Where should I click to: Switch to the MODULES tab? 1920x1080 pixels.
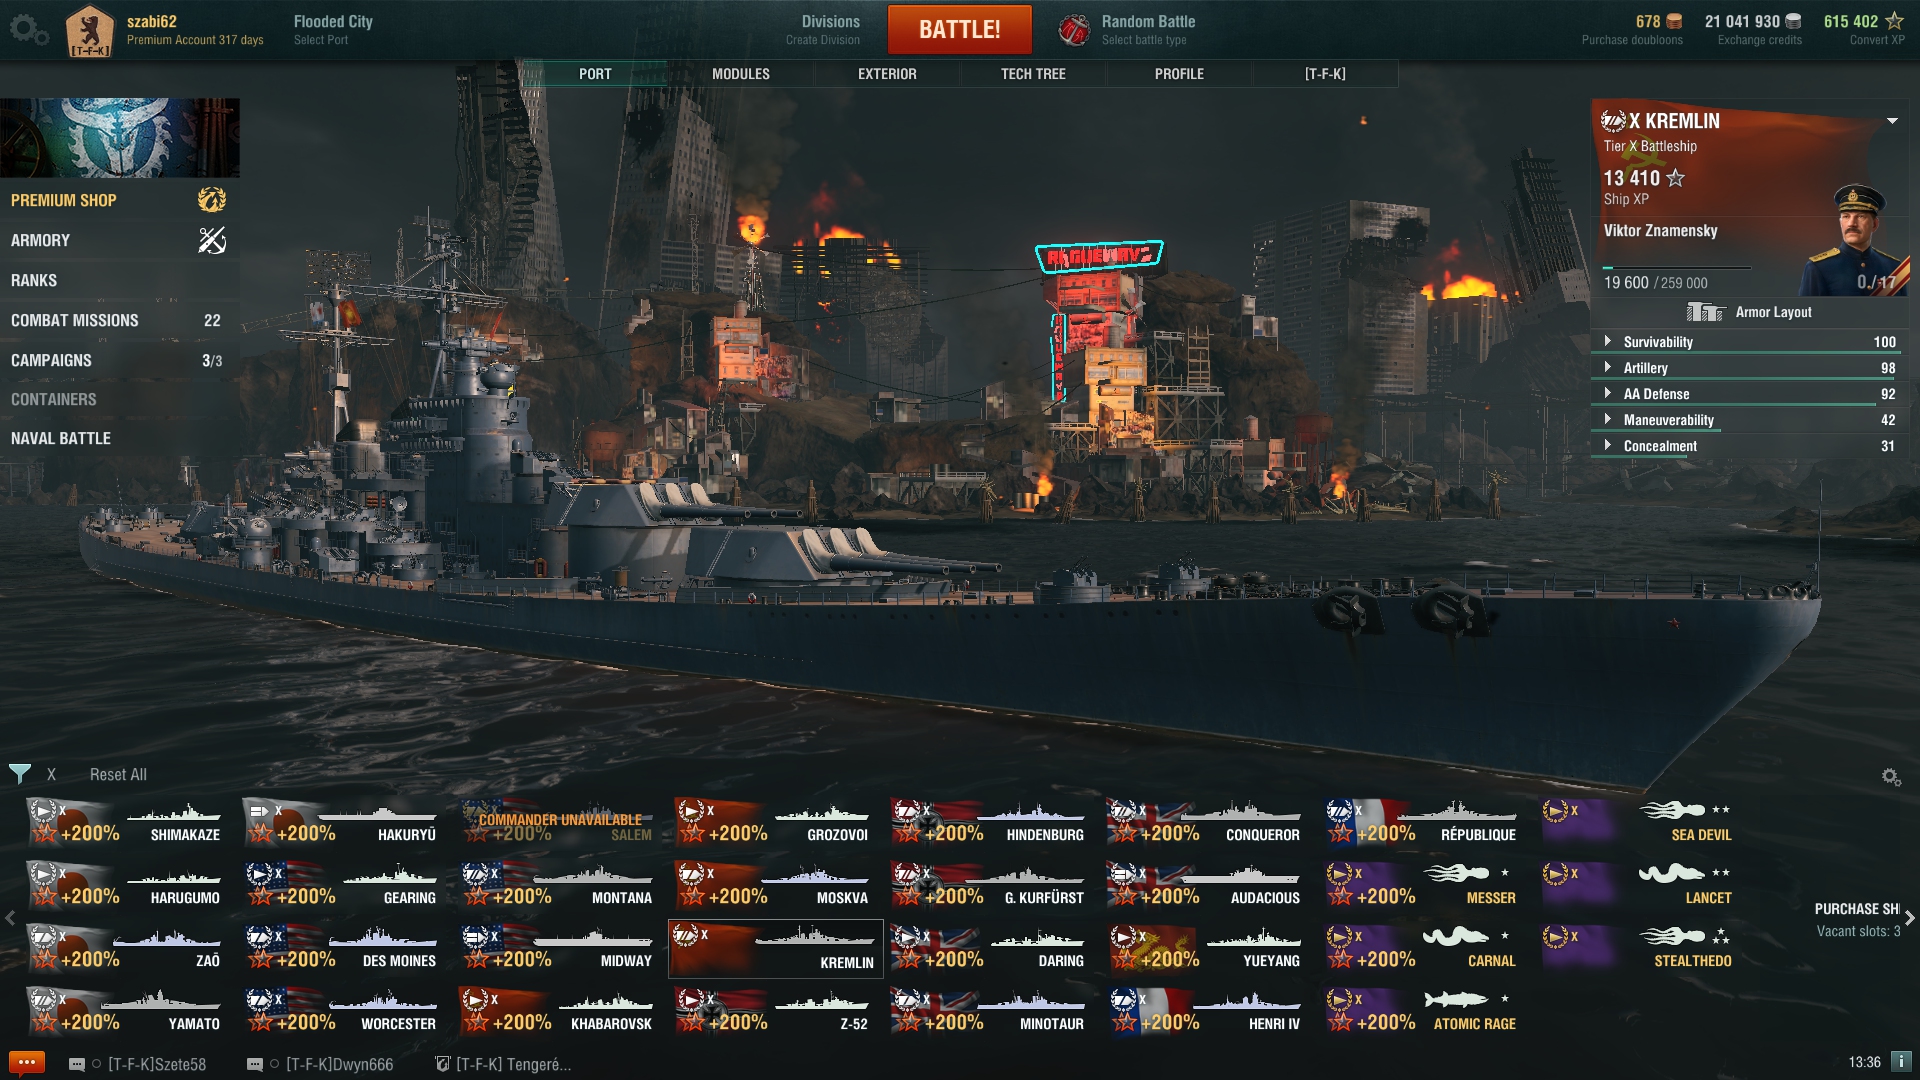pyautogui.click(x=741, y=74)
